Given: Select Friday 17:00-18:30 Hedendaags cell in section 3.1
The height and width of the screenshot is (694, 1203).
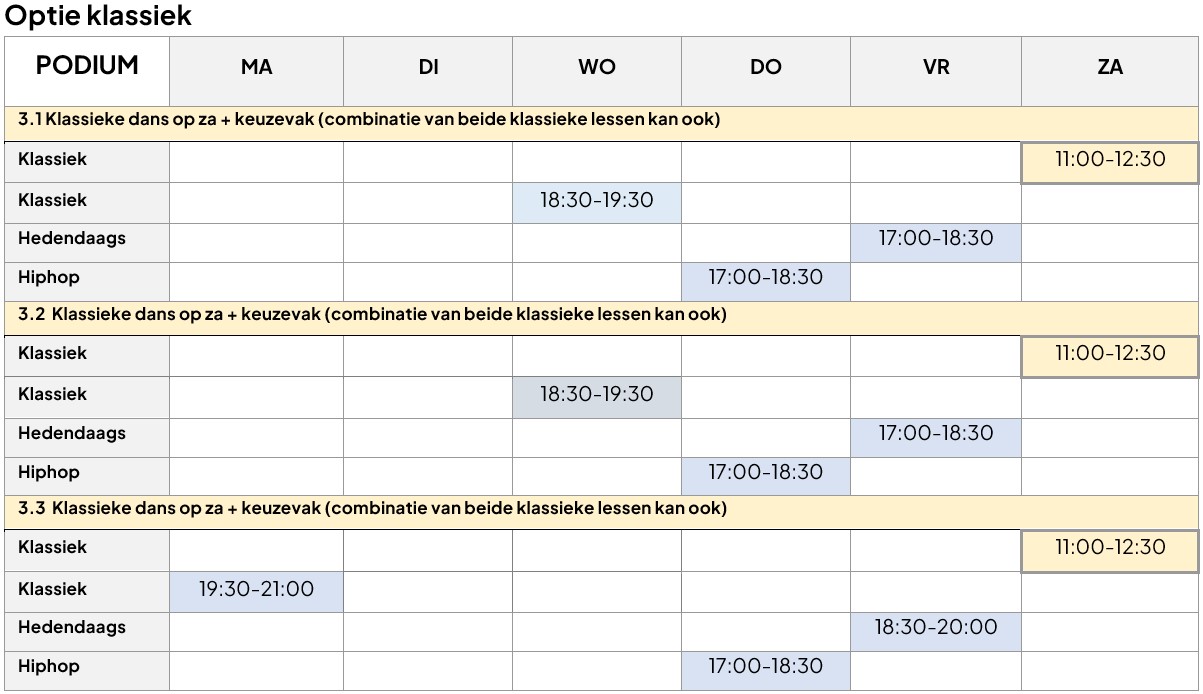Looking at the screenshot, I should pyautogui.click(x=936, y=242).
